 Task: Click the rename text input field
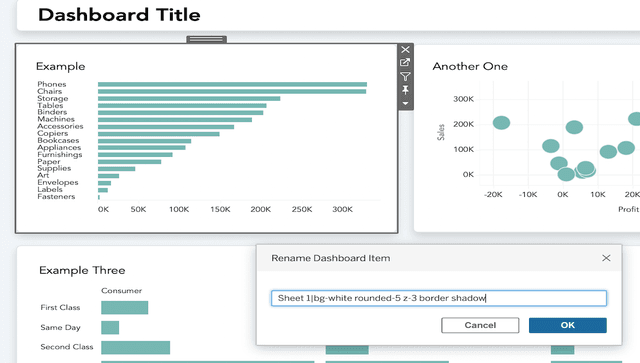coord(439,298)
